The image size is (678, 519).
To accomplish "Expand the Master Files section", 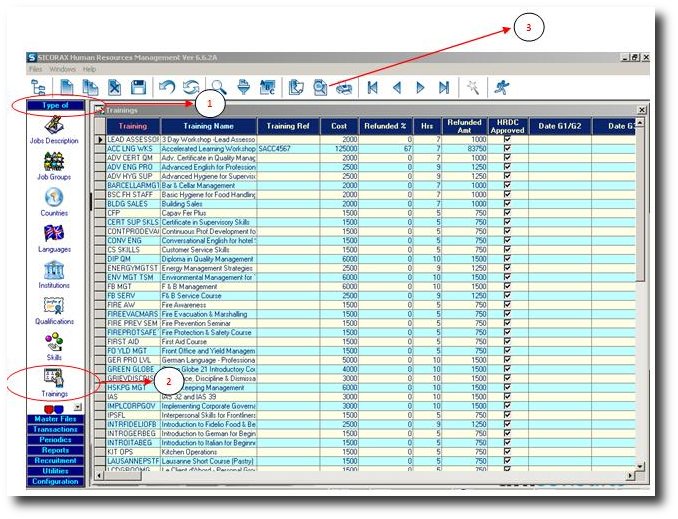I will (x=55, y=419).
